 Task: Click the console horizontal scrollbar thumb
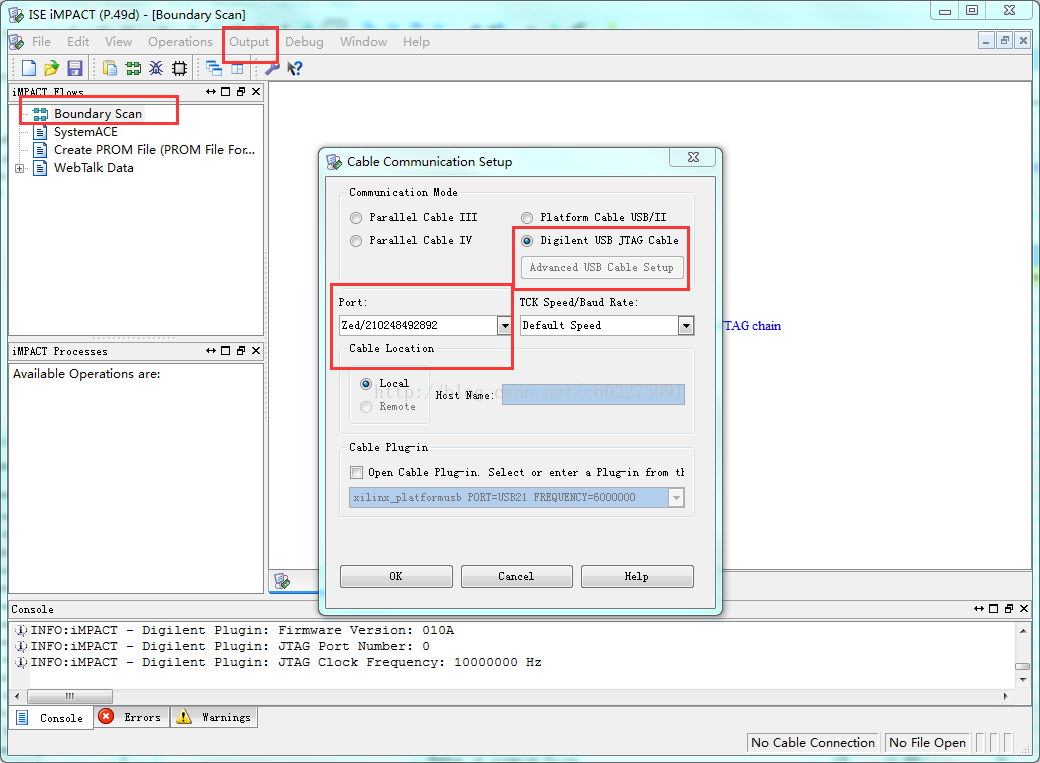pos(70,696)
